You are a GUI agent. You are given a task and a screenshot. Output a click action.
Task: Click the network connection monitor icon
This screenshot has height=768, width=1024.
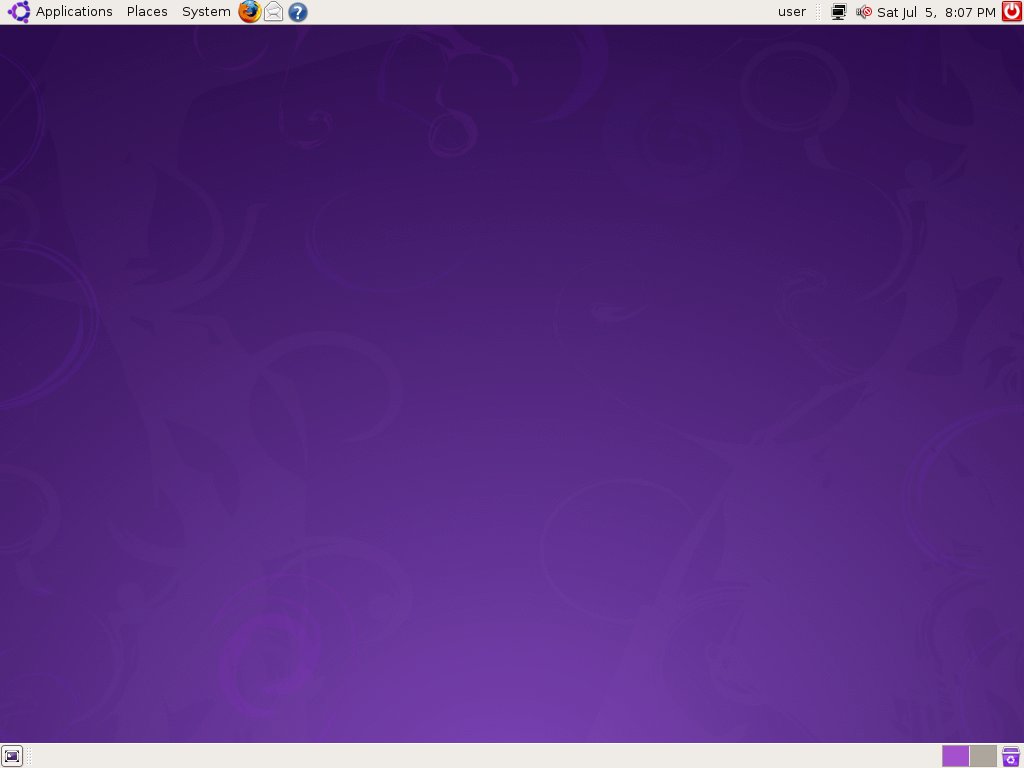[839, 12]
